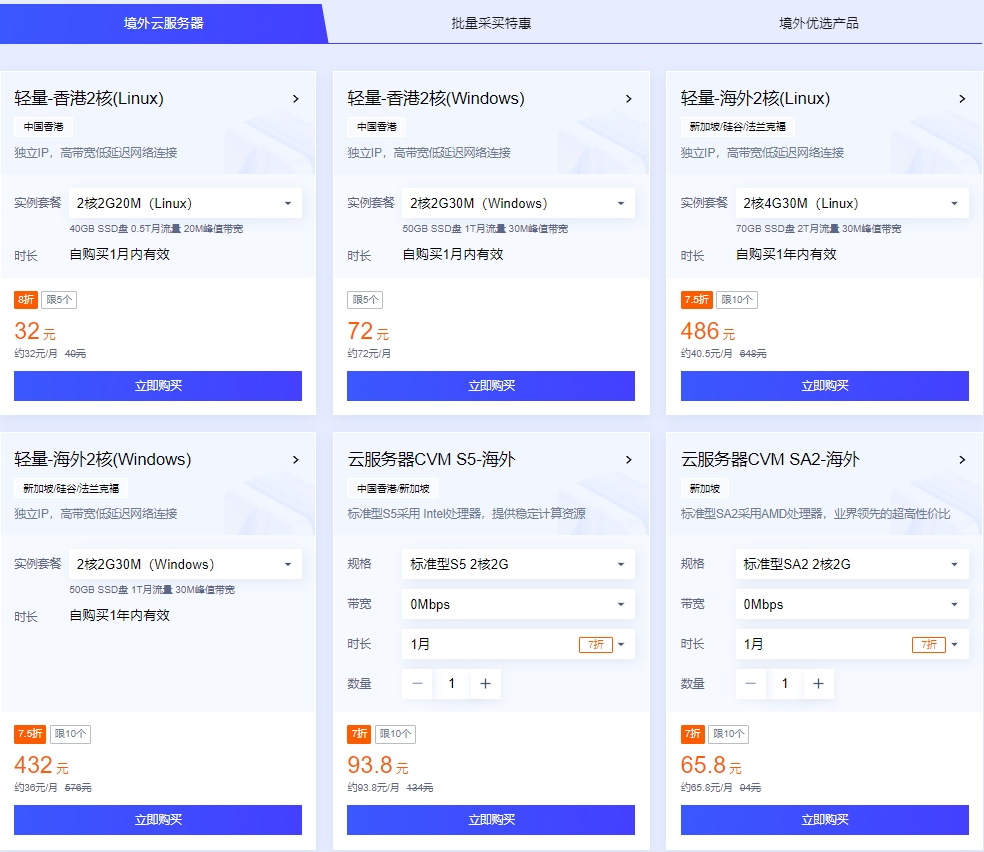Open arrow on 云服务器CVM S5-海外 card
Screen dimensions: 984x852
coord(629,458)
